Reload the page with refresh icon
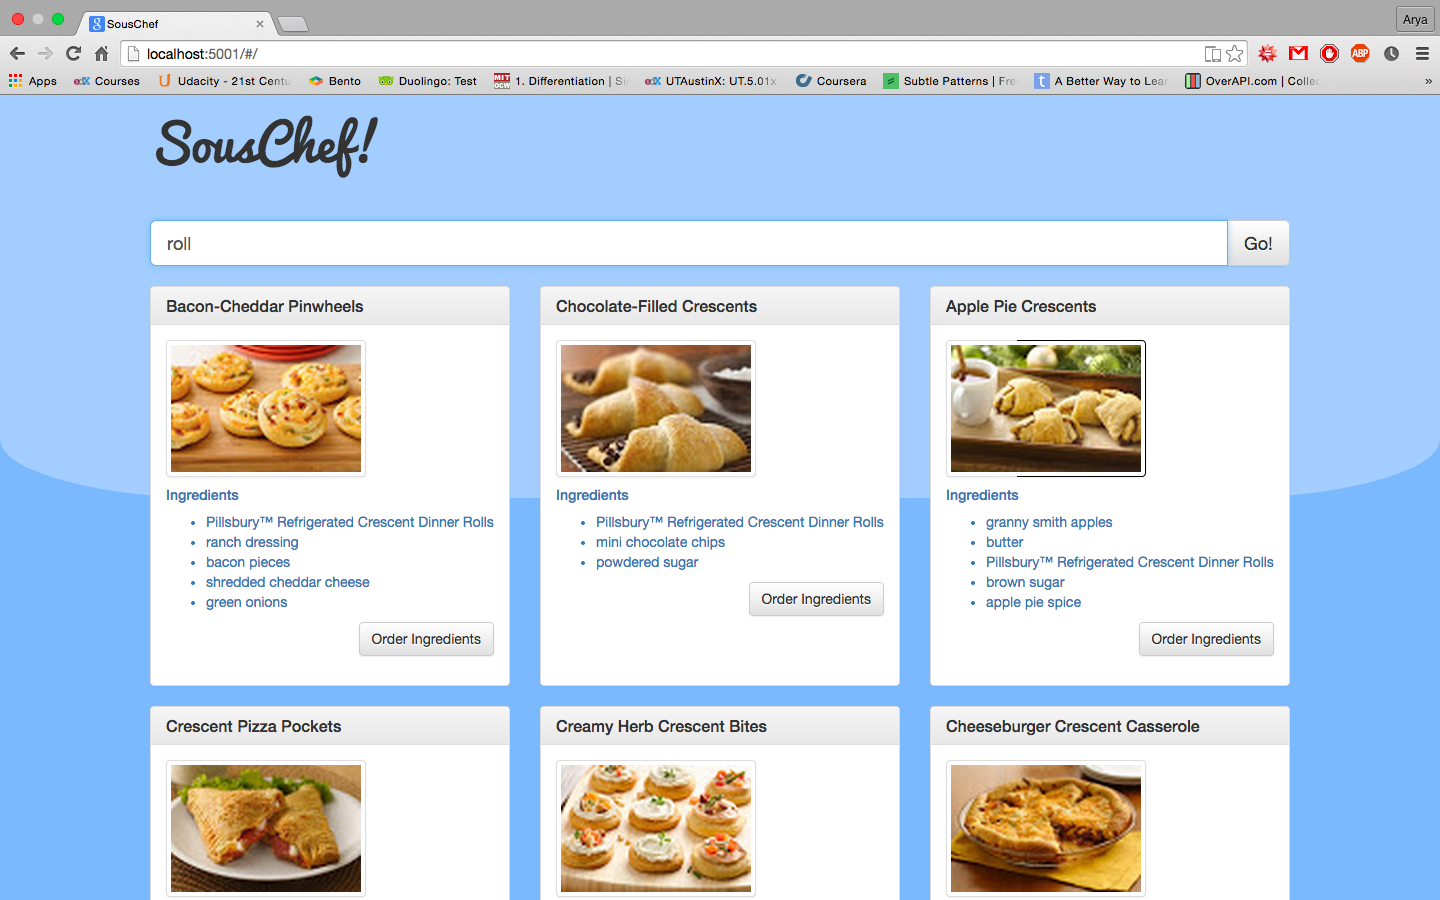 (73, 54)
